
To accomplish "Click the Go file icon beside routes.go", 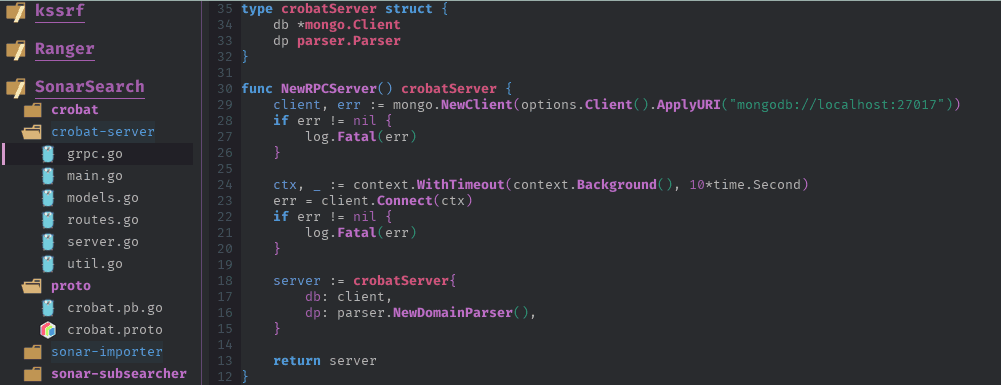I will tap(48, 220).
